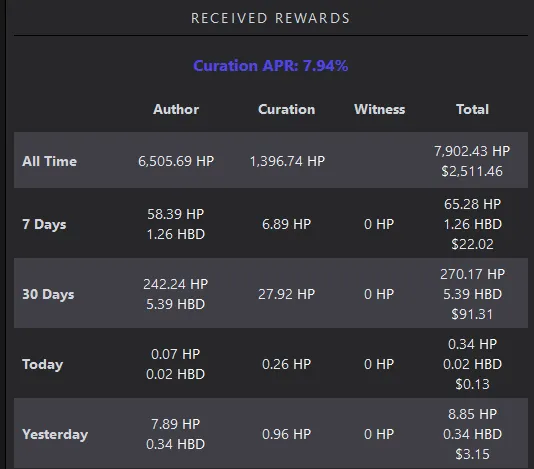Click the Witness column header
The height and width of the screenshot is (469, 534).
pyautogui.click(x=379, y=109)
